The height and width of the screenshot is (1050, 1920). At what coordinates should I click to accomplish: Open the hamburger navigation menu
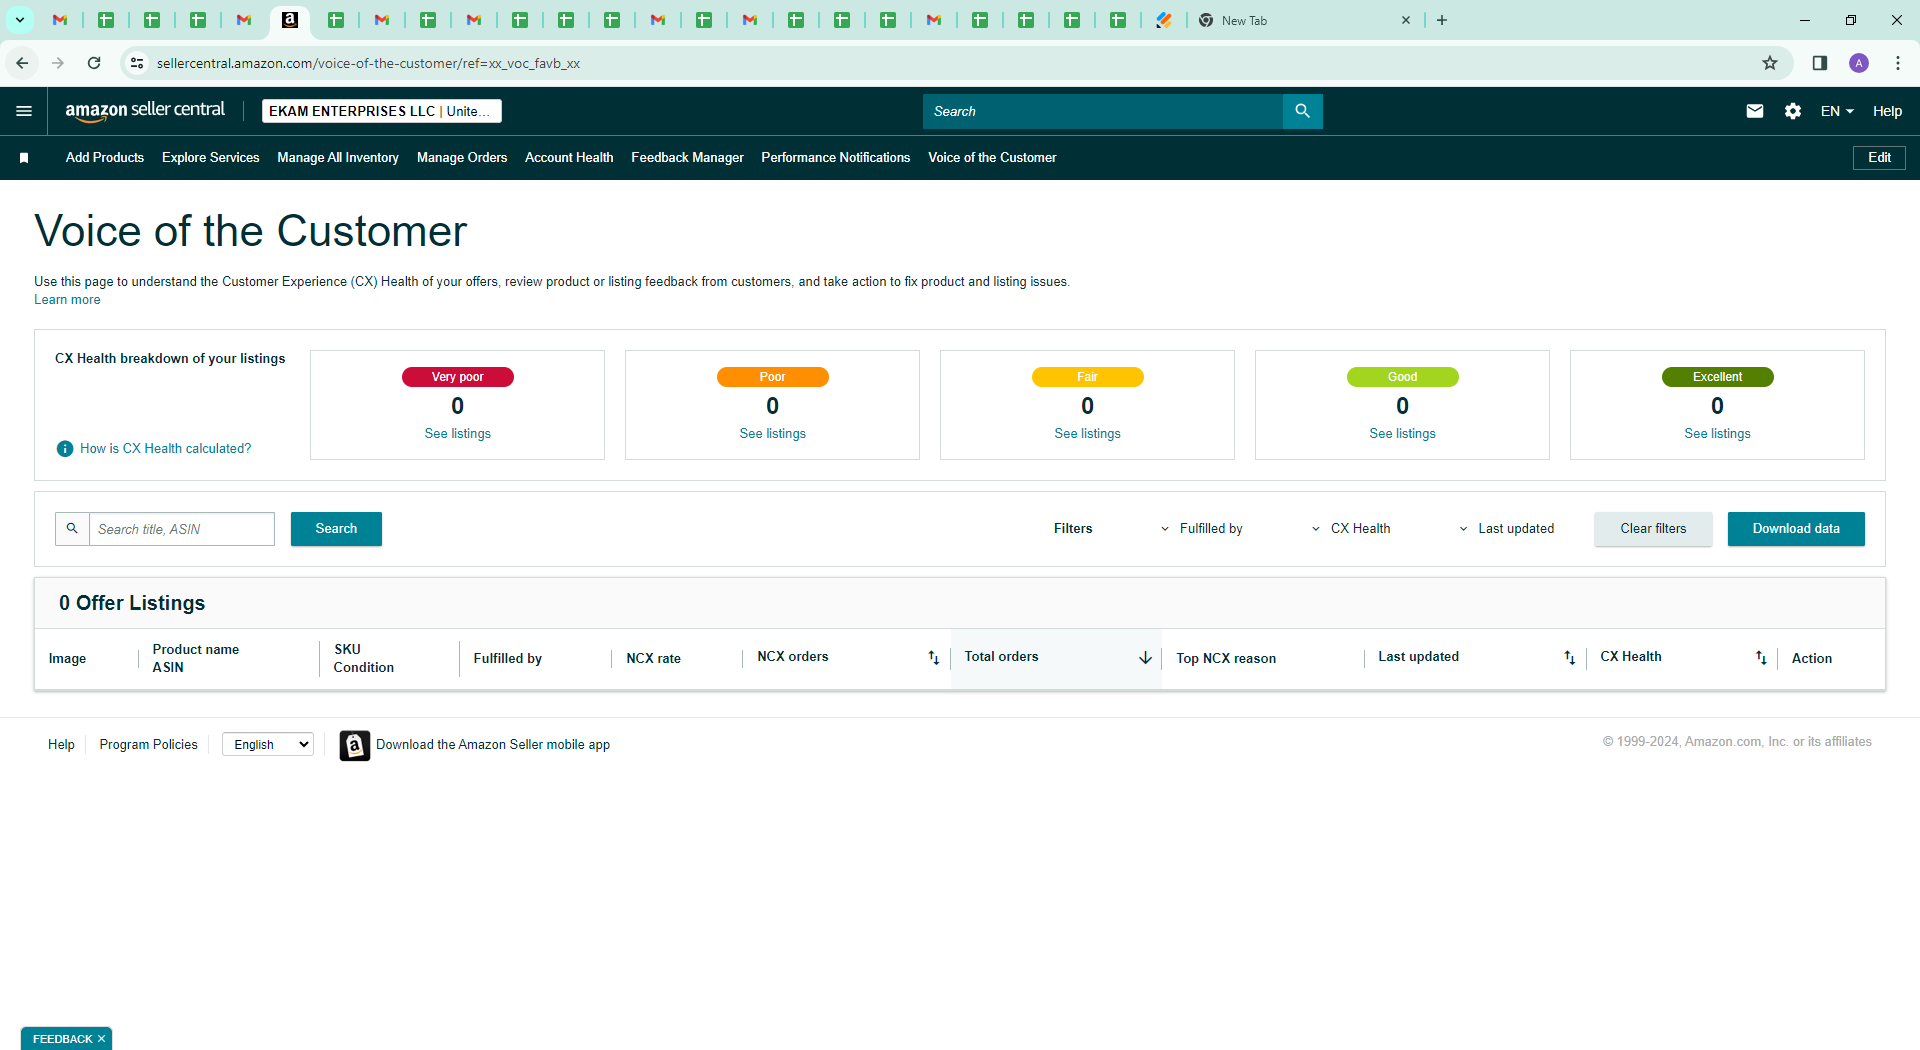(24, 111)
